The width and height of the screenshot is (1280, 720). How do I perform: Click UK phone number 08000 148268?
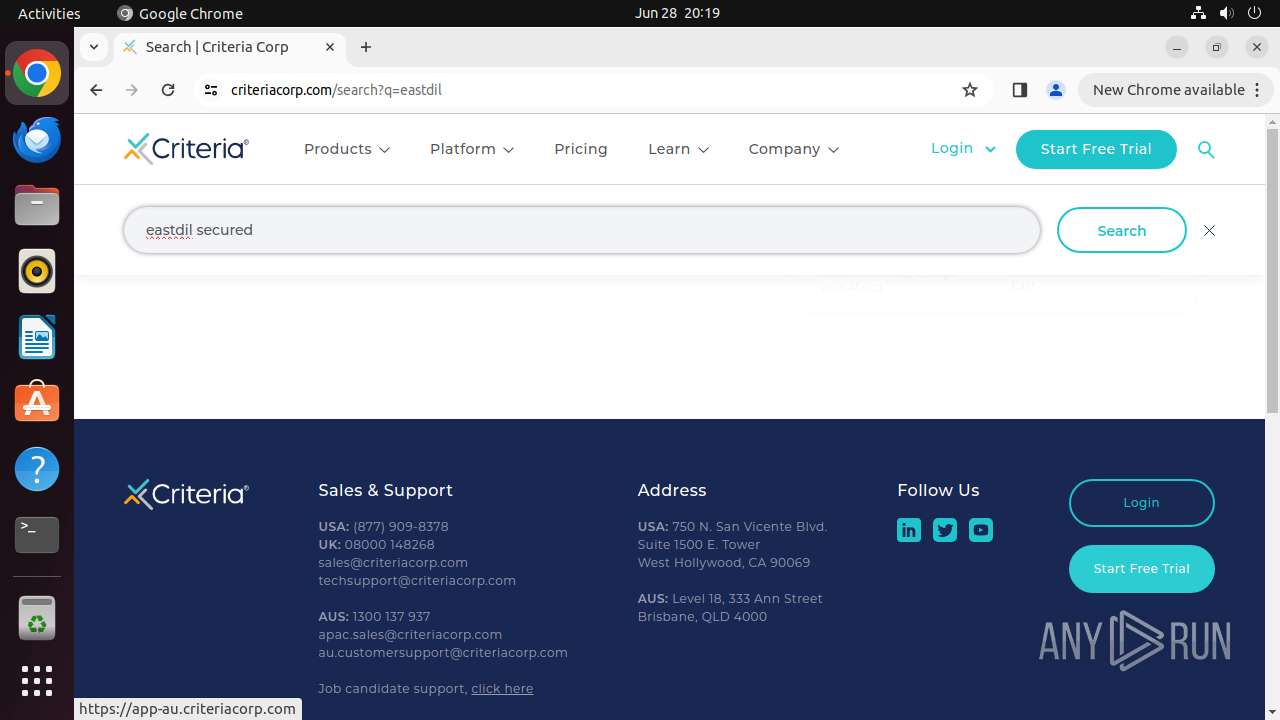tap(390, 544)
